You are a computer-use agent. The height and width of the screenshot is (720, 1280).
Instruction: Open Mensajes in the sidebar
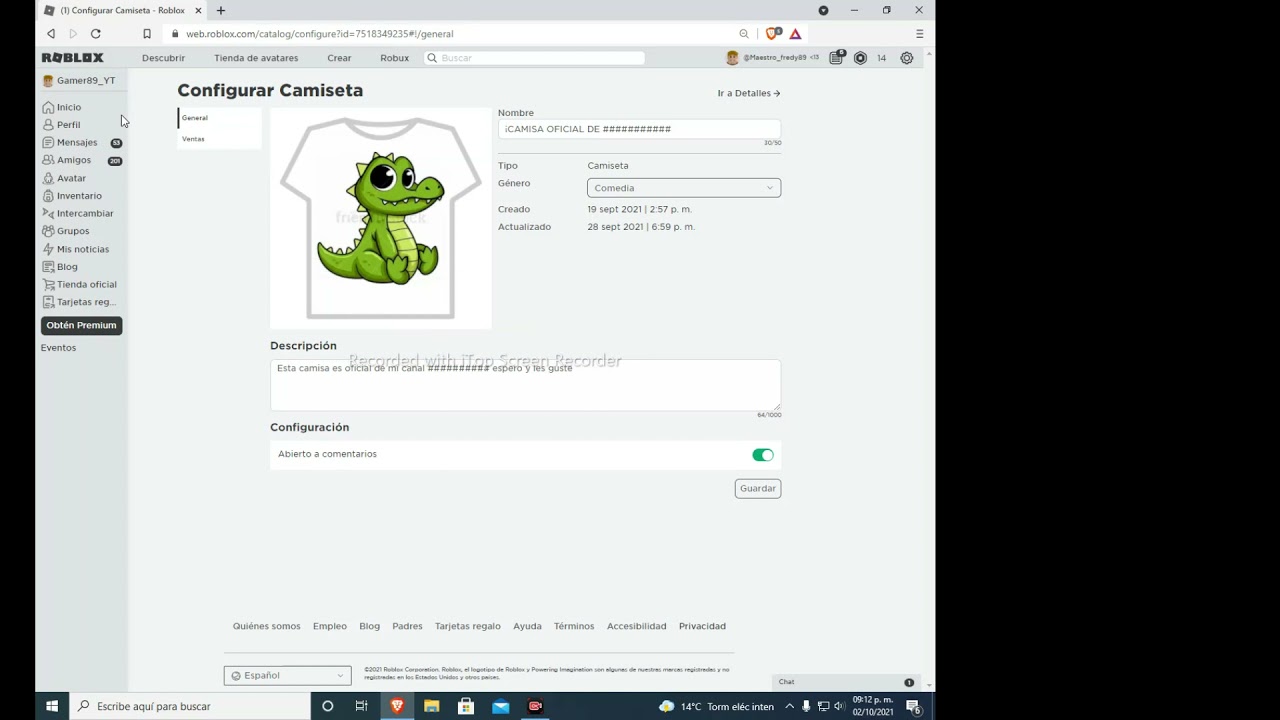(77, 143)
